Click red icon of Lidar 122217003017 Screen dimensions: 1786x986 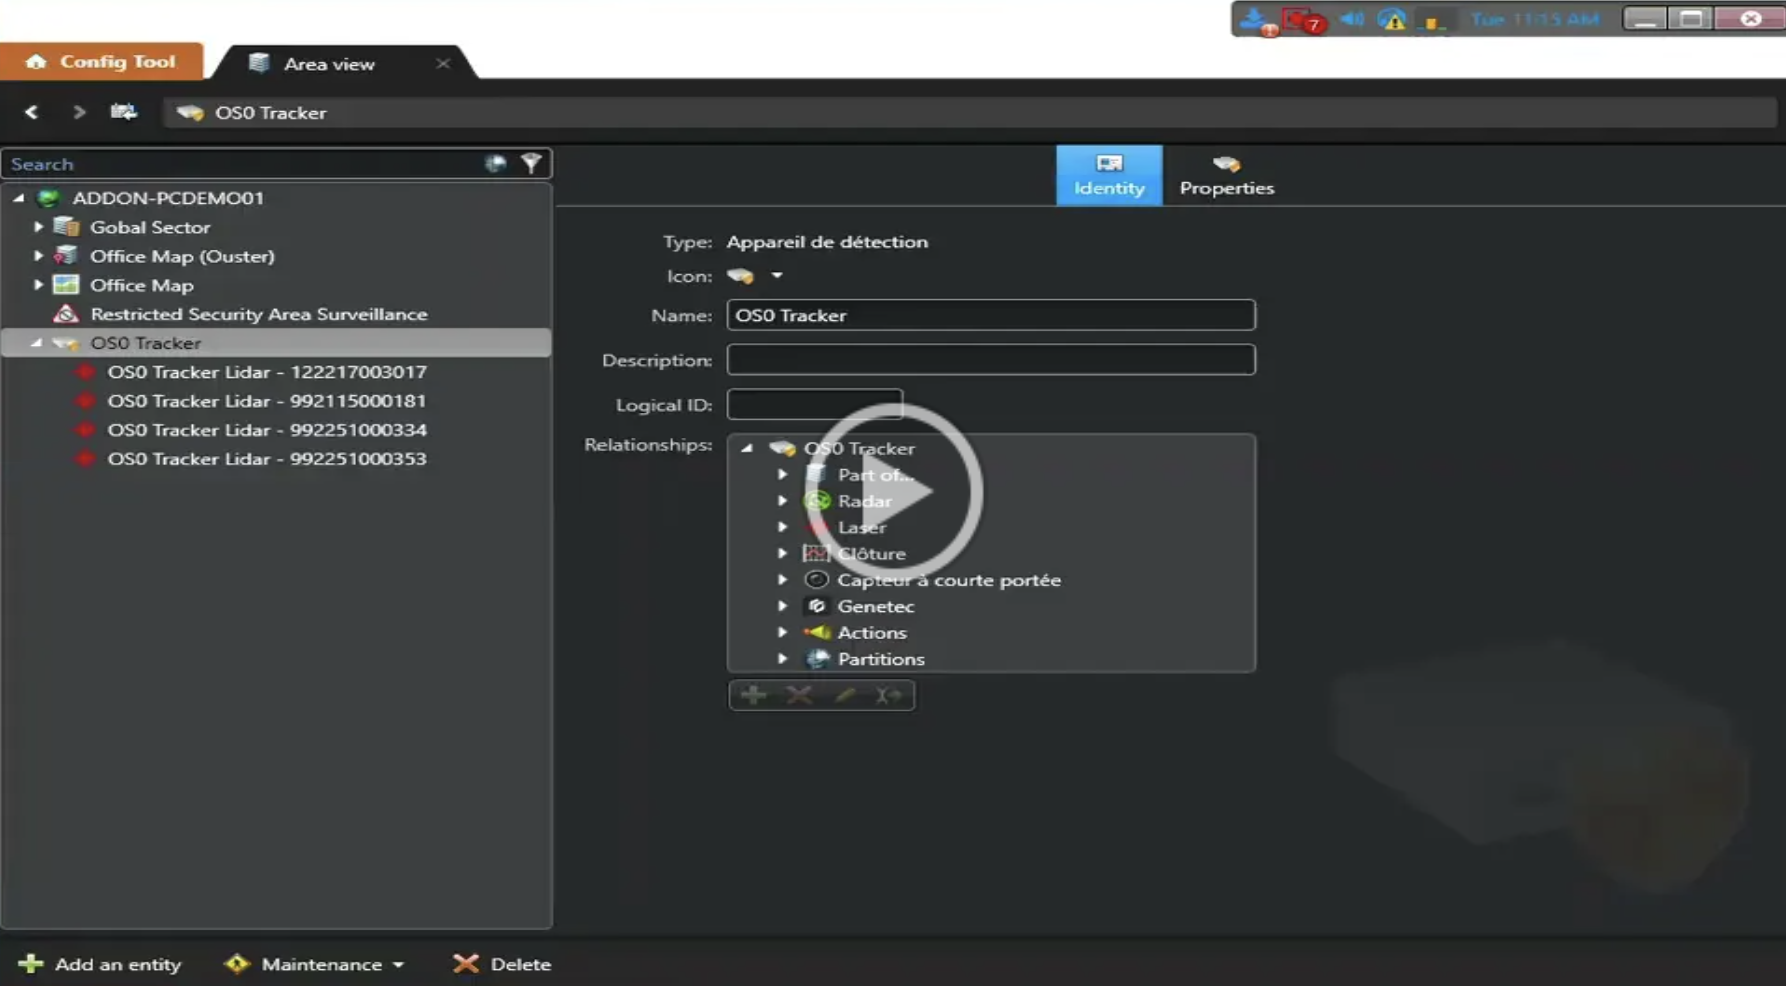pyautogui.click(x=85, y=372)
